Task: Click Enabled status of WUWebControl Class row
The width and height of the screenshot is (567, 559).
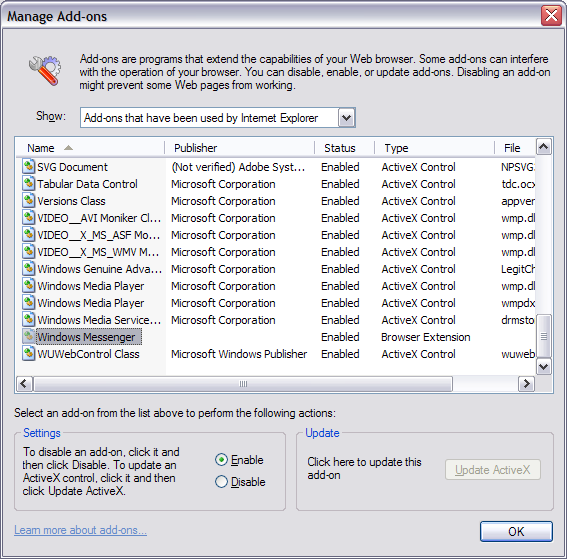Action: click(x=340, y=354)
